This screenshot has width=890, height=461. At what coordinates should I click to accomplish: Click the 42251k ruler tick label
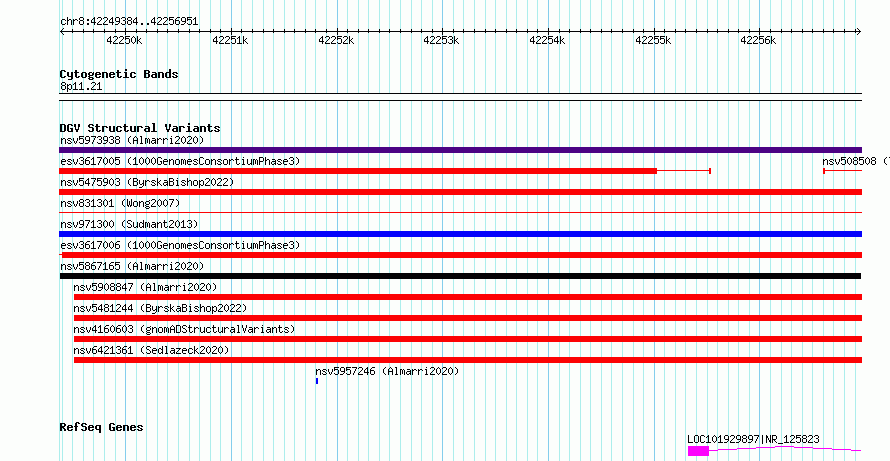tap(230, 40)
